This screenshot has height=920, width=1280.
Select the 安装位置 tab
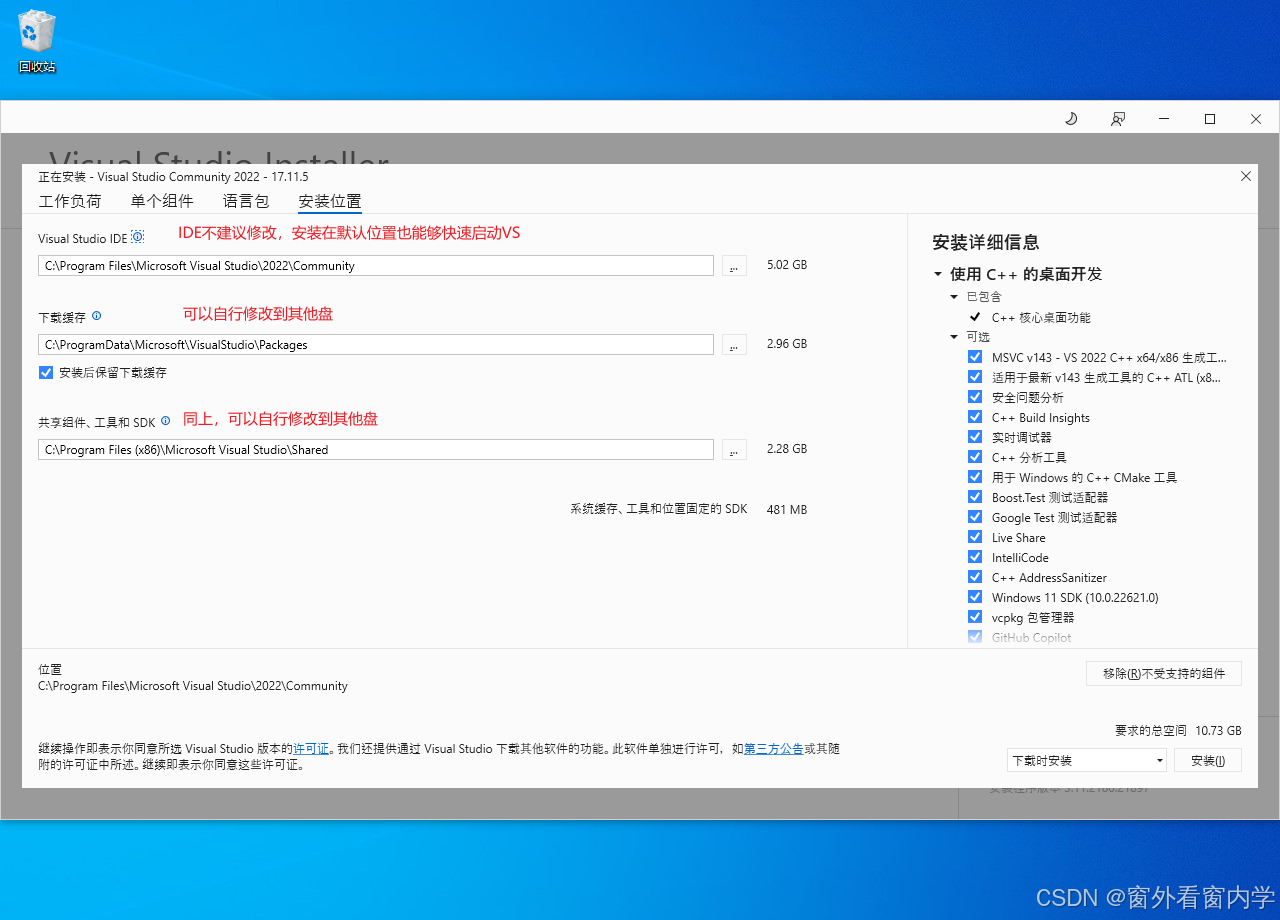[x=330, y=201]
